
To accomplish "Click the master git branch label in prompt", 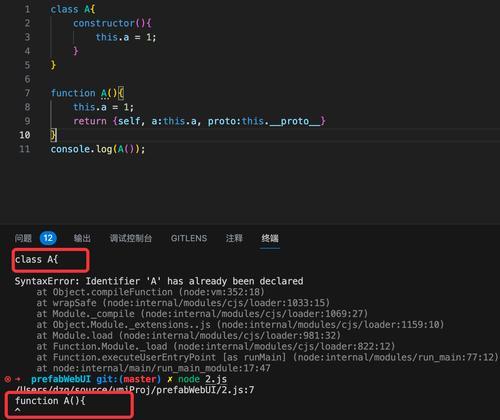I will pyautogui.click(x=140, y=379).
